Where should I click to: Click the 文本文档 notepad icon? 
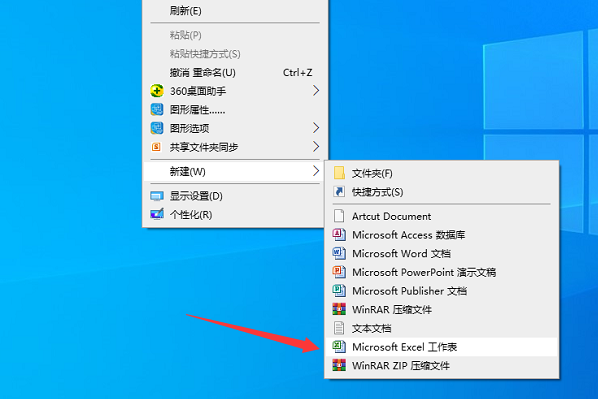point(339,328)
